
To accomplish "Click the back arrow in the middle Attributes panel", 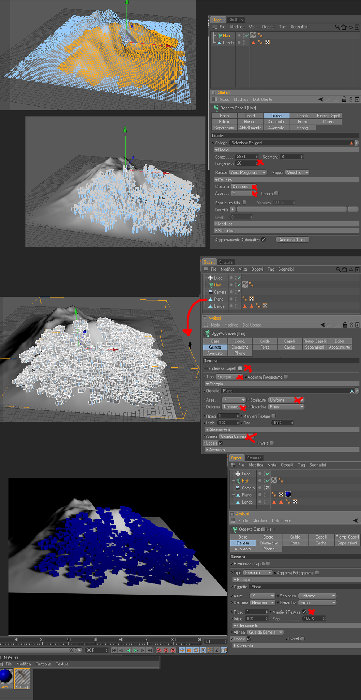I will tap(322, 325).
